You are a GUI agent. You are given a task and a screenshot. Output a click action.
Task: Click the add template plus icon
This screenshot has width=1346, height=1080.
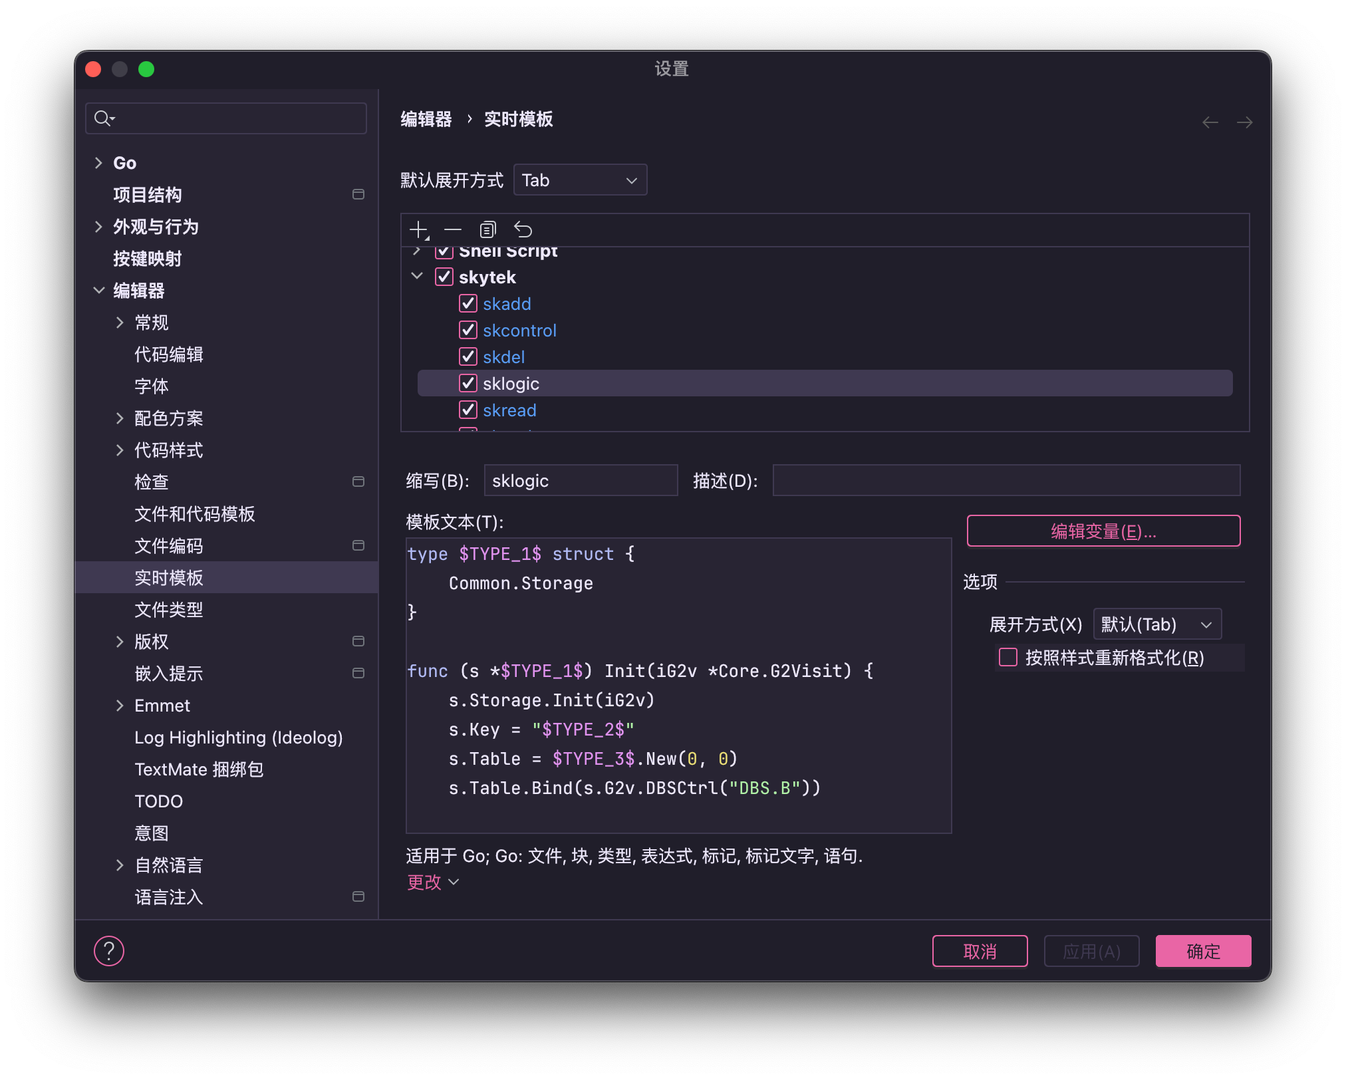[x=419, y=230]
